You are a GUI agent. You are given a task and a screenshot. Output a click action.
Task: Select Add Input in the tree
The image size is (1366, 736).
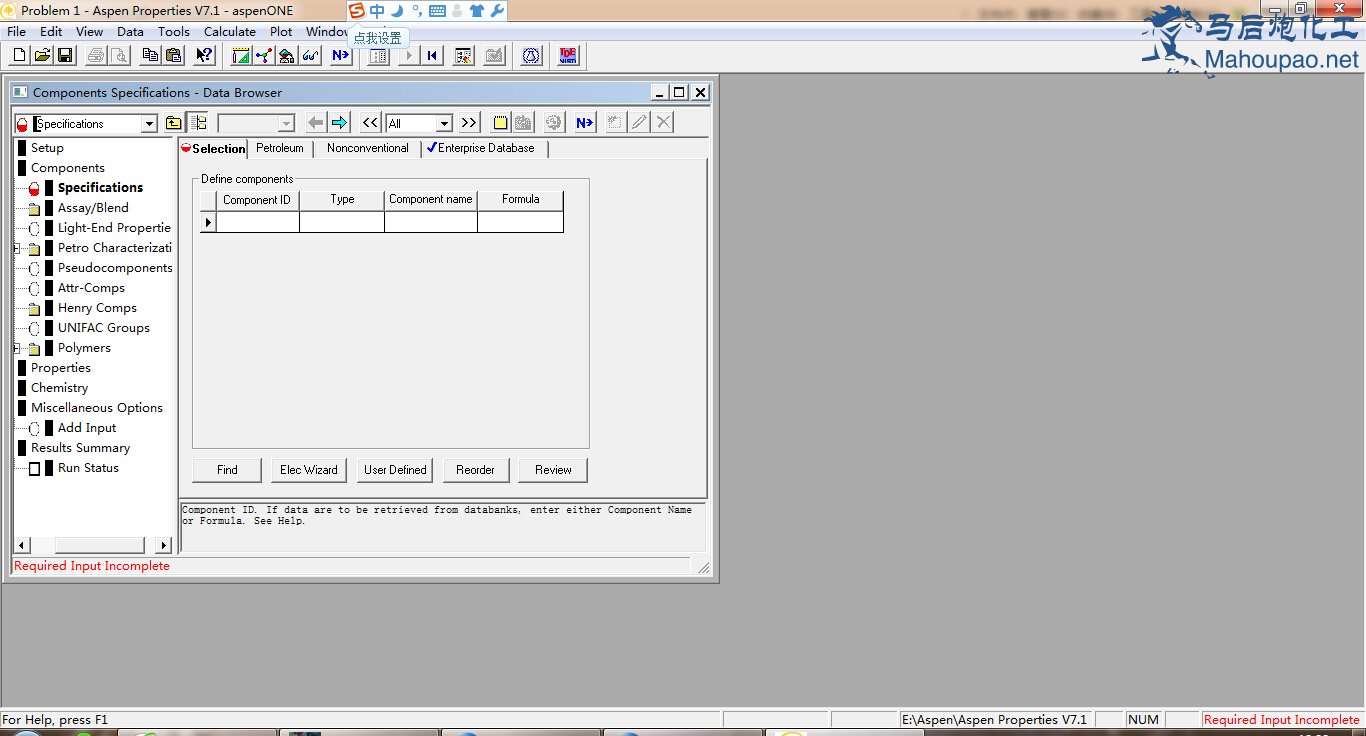tap(87, 428)
